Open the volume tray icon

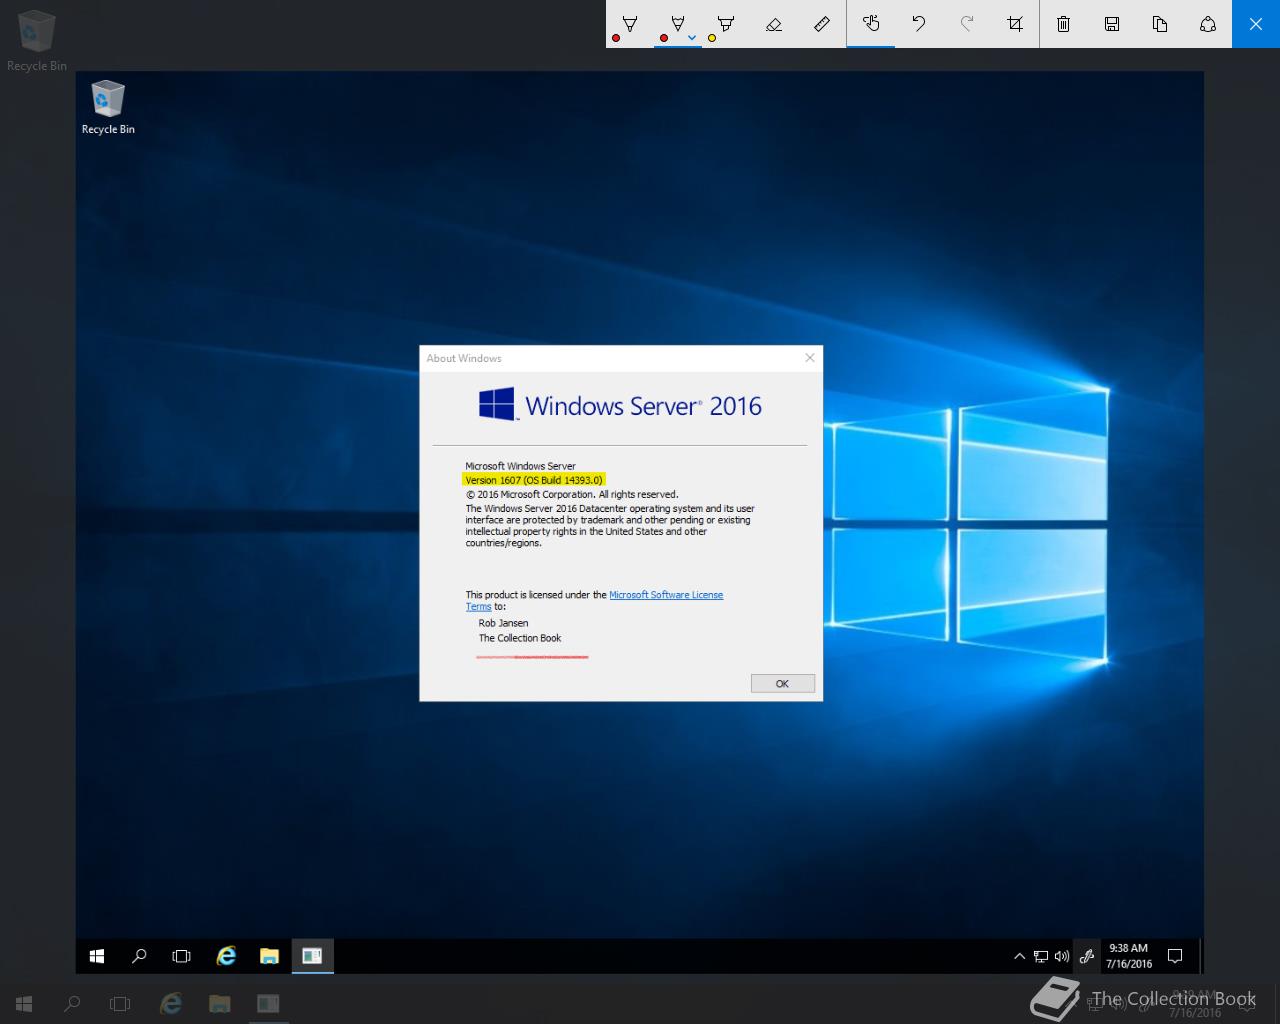[x=1061, y=956]
